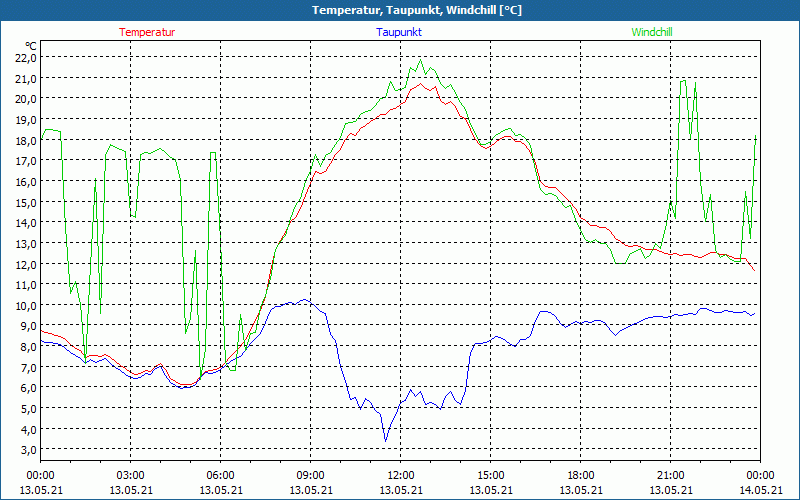This screenshot has height=500, width=800.
Task: Click the date 13.05.21 under 21:00
Action: point(670,490)
